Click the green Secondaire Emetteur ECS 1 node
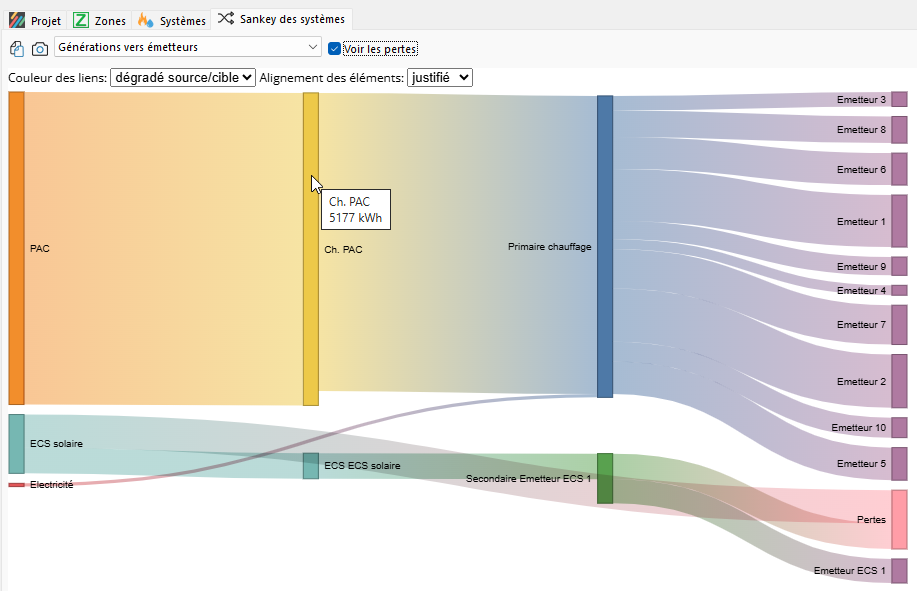This screenshot has height=591, width=919. (x=605, y=478)
